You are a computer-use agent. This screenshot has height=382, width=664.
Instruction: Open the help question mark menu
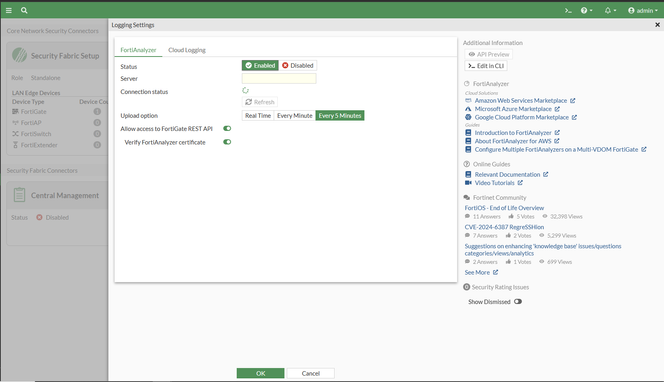tap(586, 11)
